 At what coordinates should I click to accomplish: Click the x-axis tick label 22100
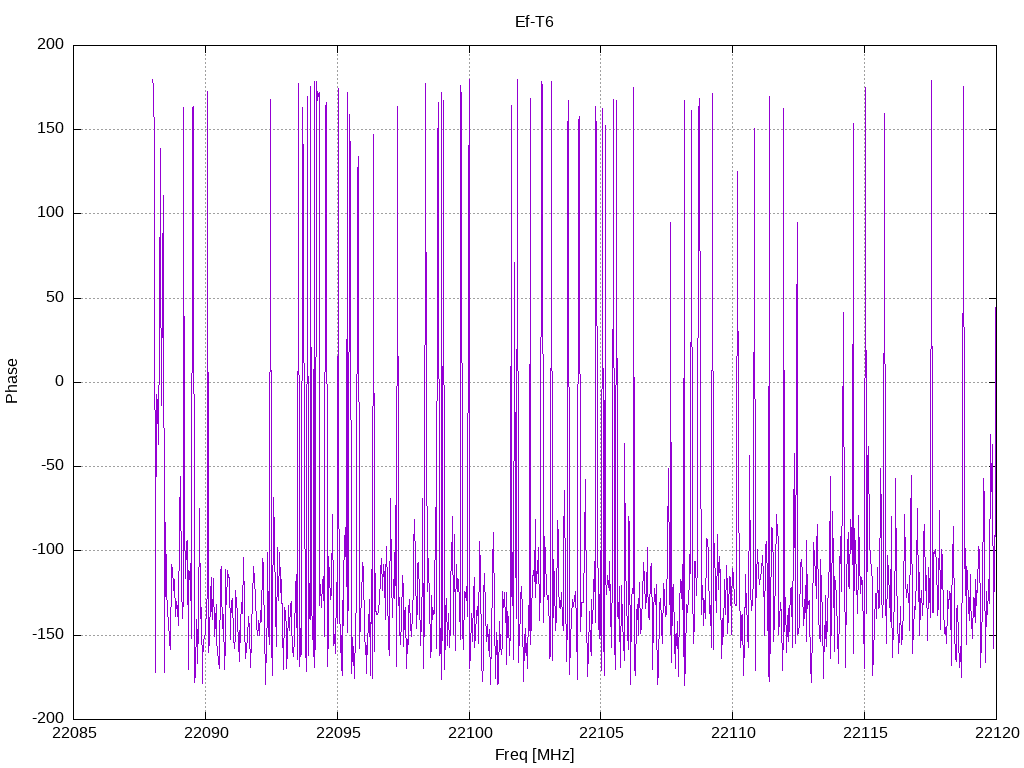coord(470,733)
